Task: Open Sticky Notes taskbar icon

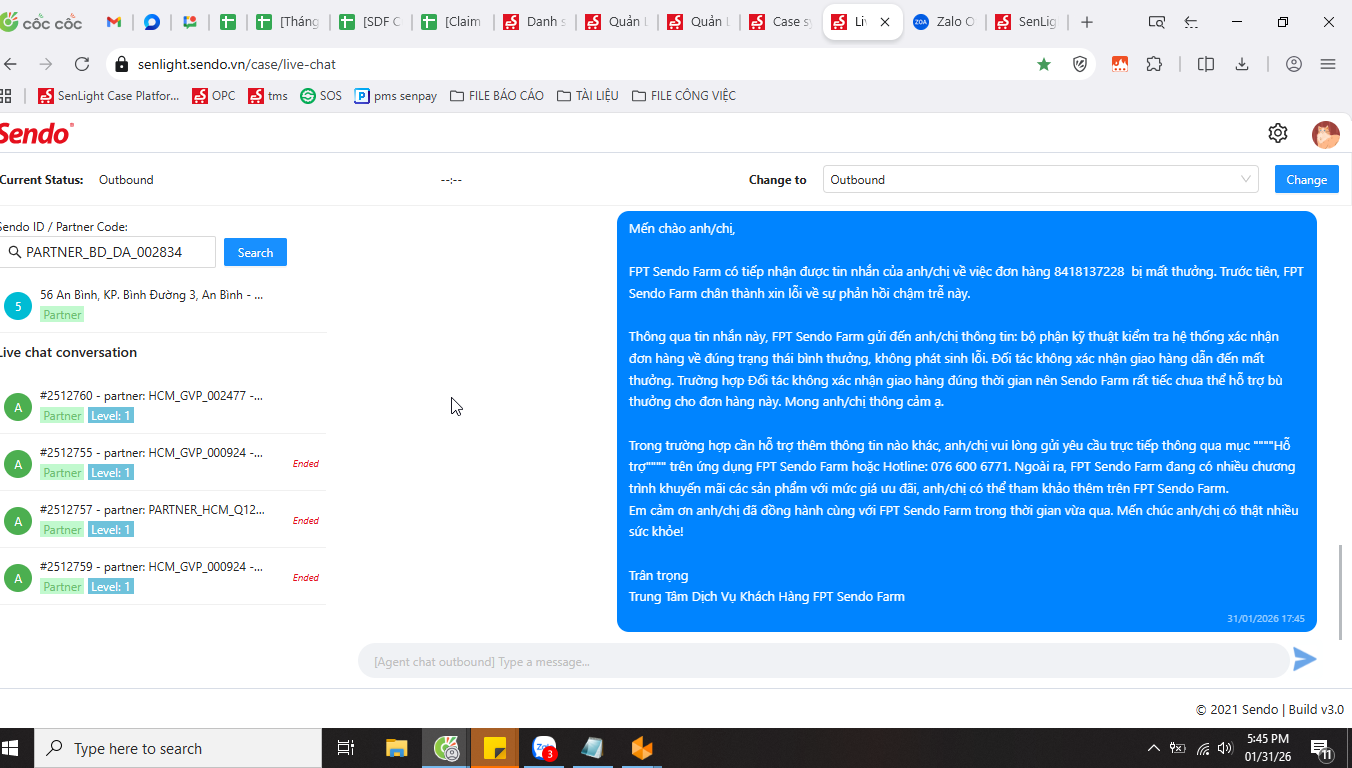Action: click(x=495, y=748)
